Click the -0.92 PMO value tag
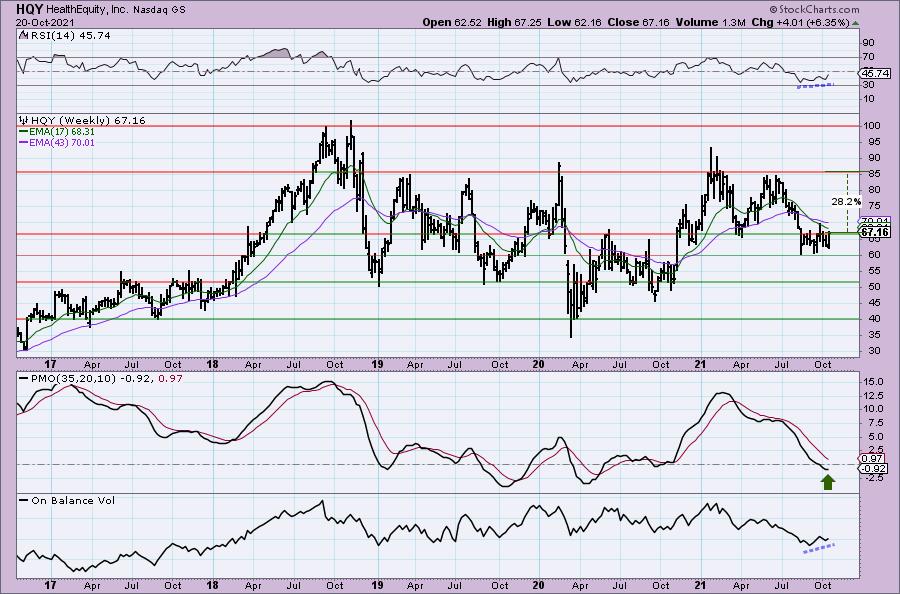900x594 pixels. pyautogui.click(x=874, y=469)
